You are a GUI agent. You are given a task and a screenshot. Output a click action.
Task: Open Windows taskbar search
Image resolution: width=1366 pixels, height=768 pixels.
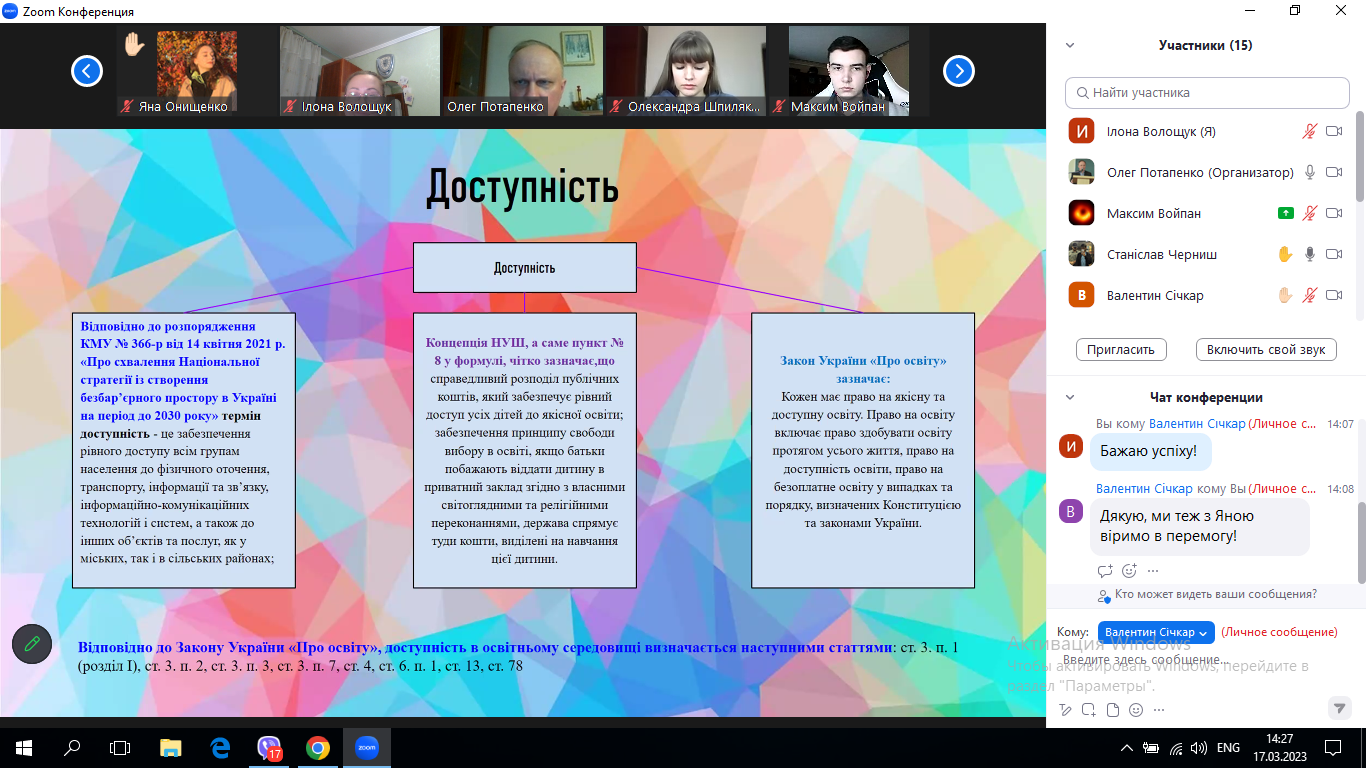72,748
